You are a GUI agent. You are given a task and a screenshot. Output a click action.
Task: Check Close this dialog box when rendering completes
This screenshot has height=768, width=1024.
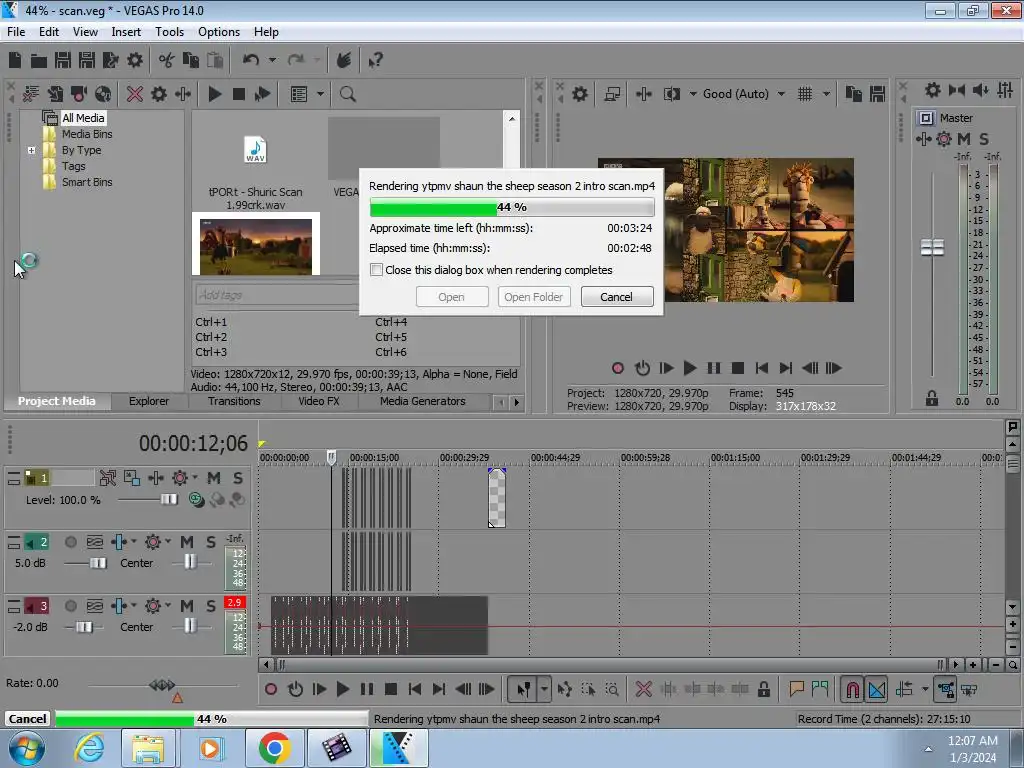coord(377,270)
